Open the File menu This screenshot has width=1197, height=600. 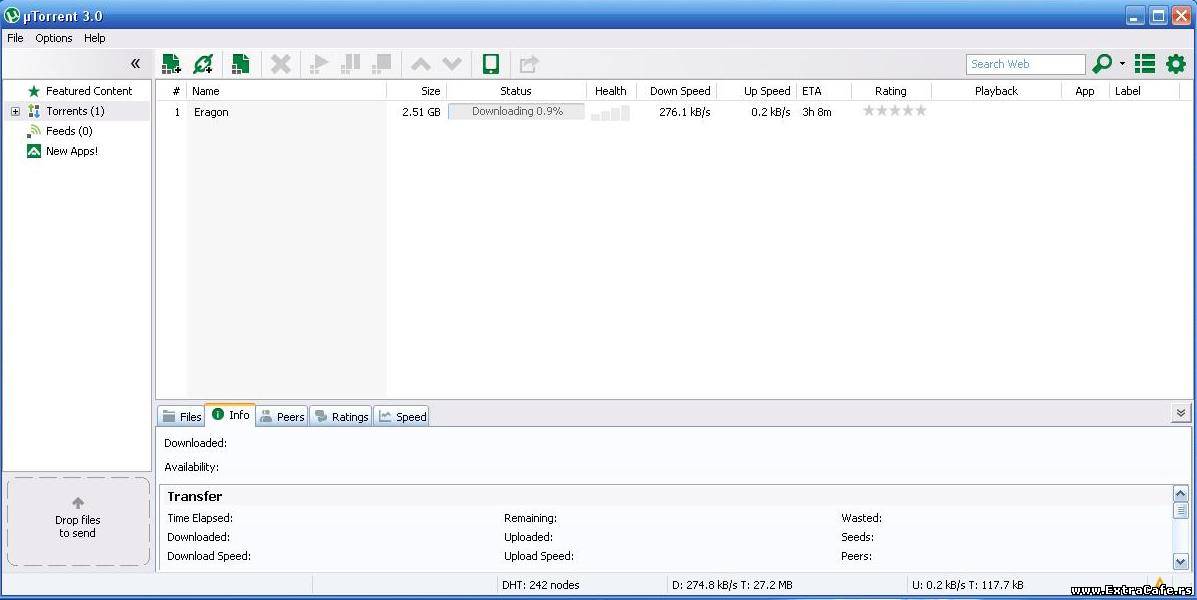(x=15, y=38)
